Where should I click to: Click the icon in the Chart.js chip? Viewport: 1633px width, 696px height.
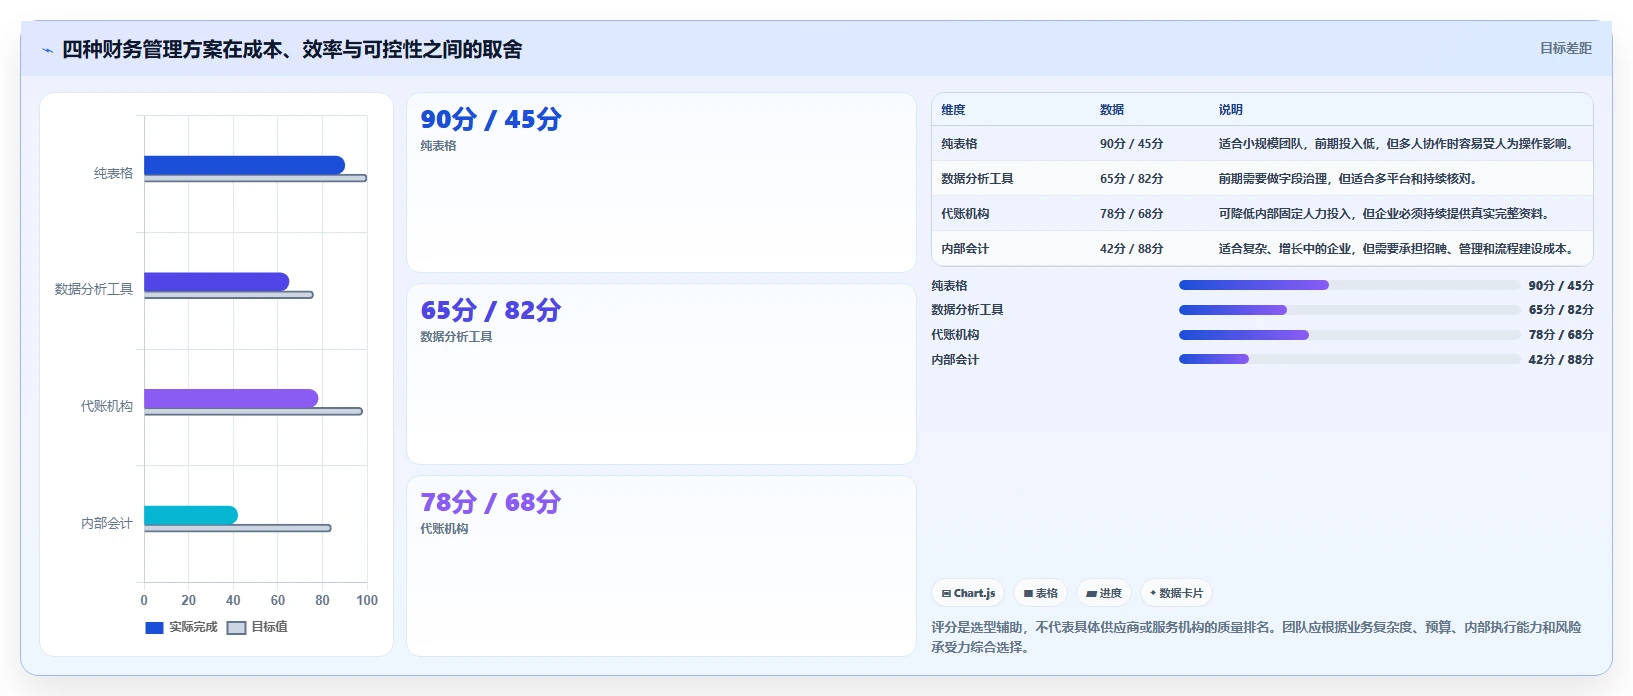[946, 594]
